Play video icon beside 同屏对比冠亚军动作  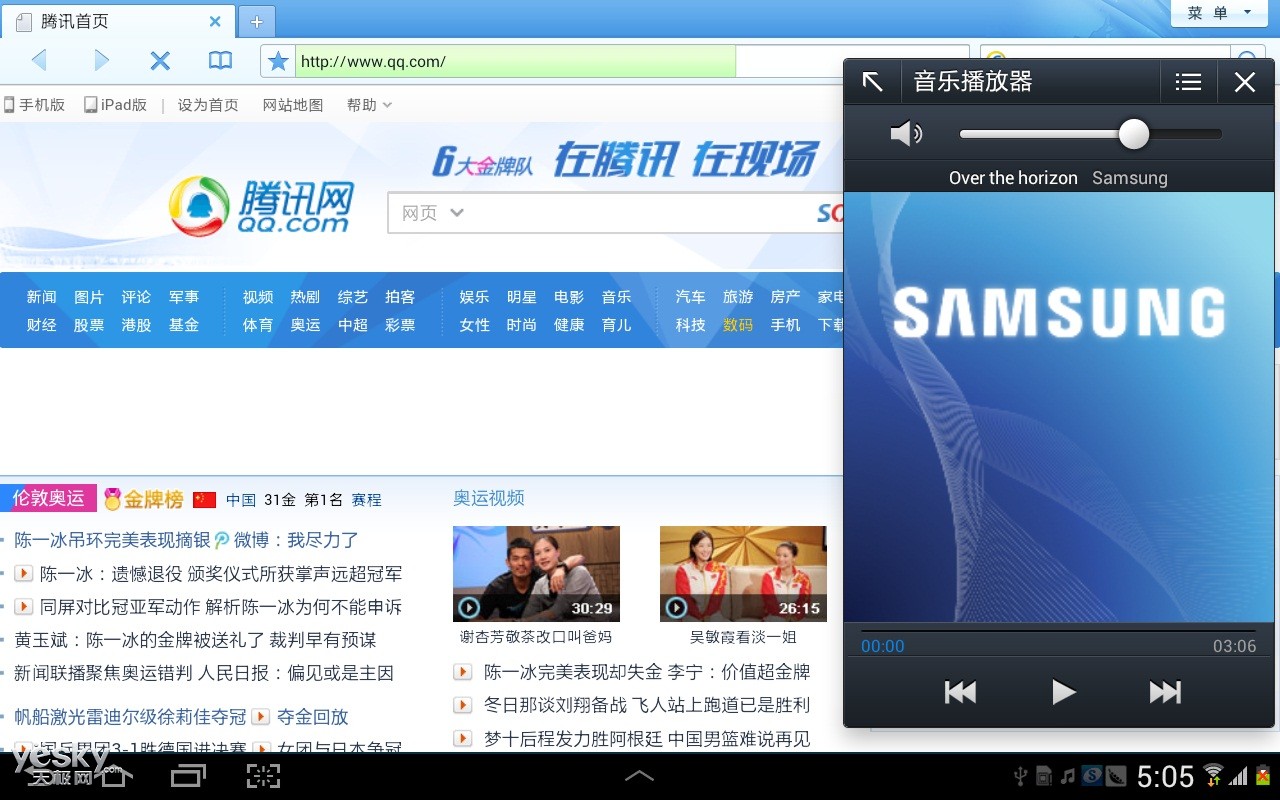[24, 607]
